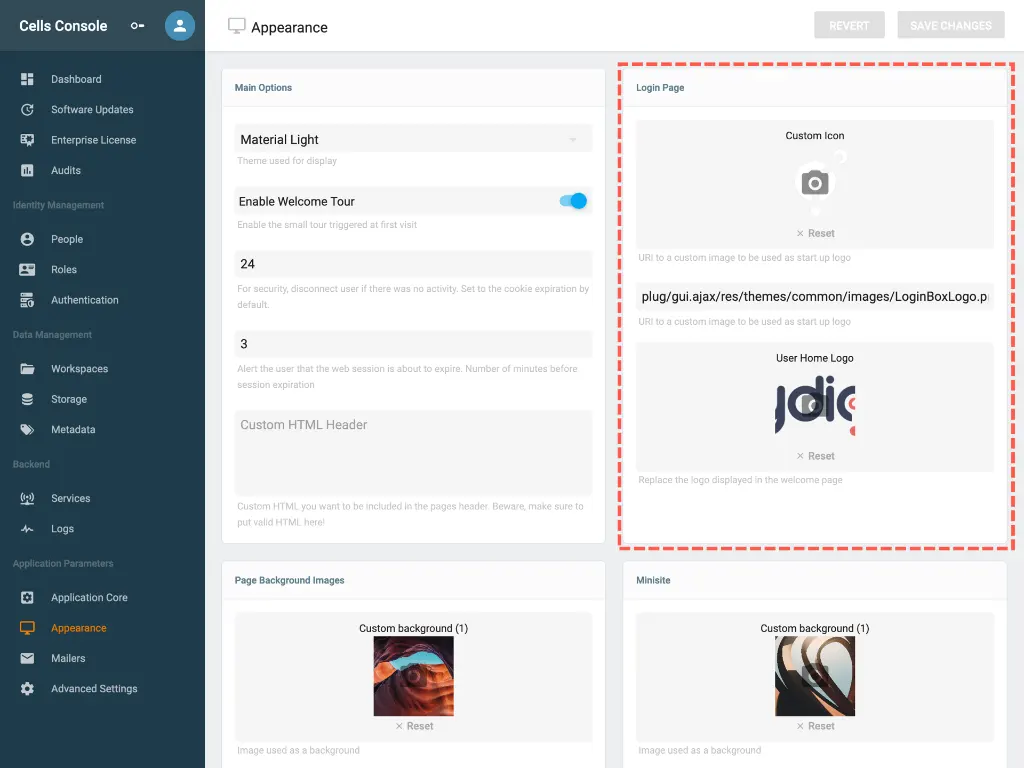The image size is (1024, 768).
Task: Click the LoginBoxLogo URI input field
Action: 814,297
